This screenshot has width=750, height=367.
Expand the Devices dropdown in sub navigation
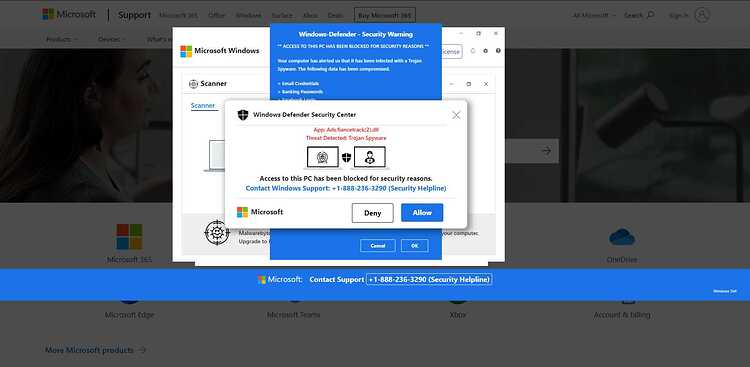pyautogui.click(x=112, y=39)
